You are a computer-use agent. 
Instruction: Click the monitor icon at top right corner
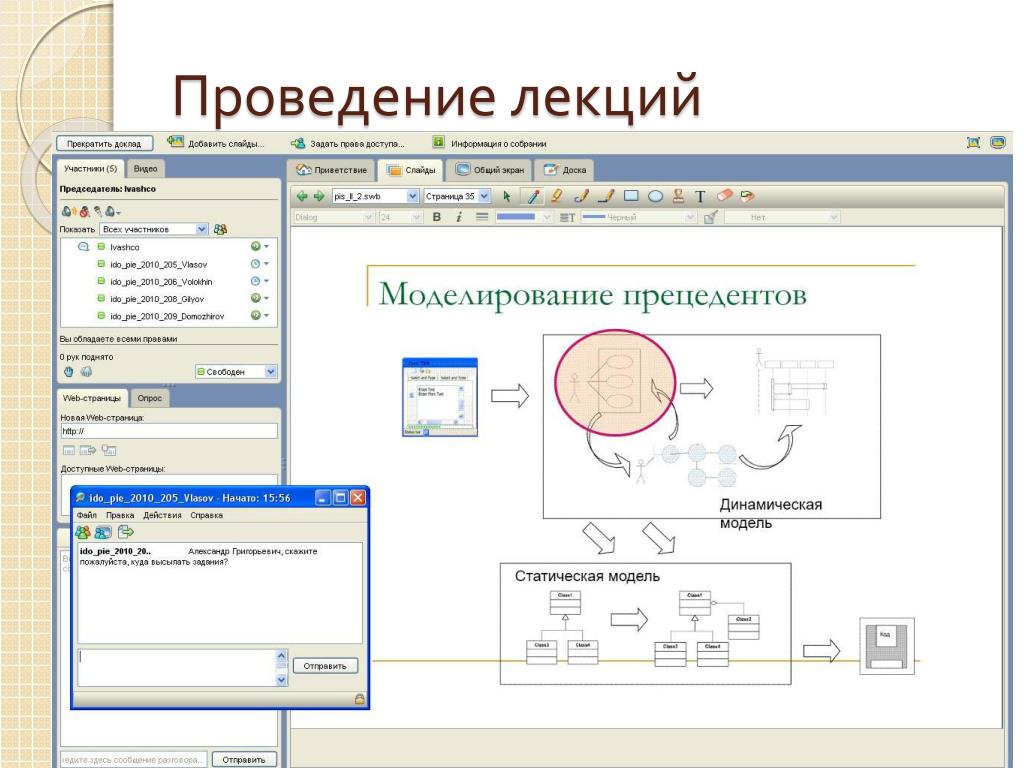coord(997,142)
